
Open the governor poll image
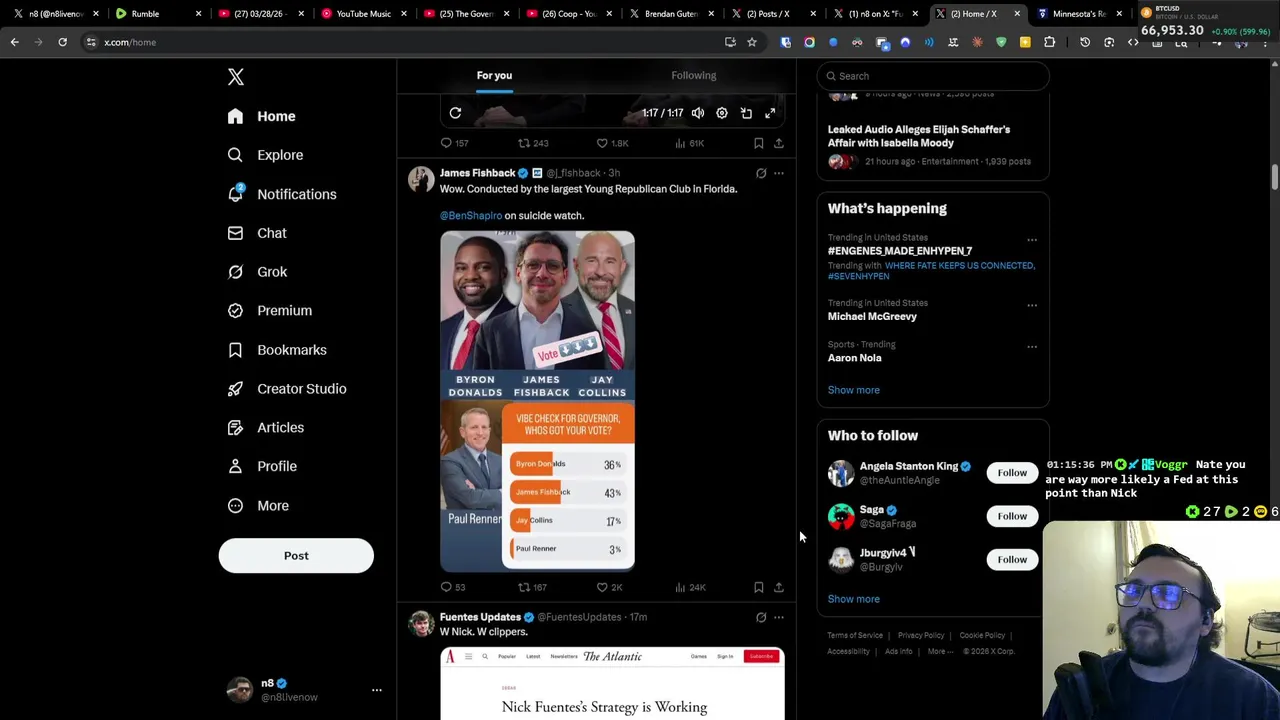click(x=537, y=401)
